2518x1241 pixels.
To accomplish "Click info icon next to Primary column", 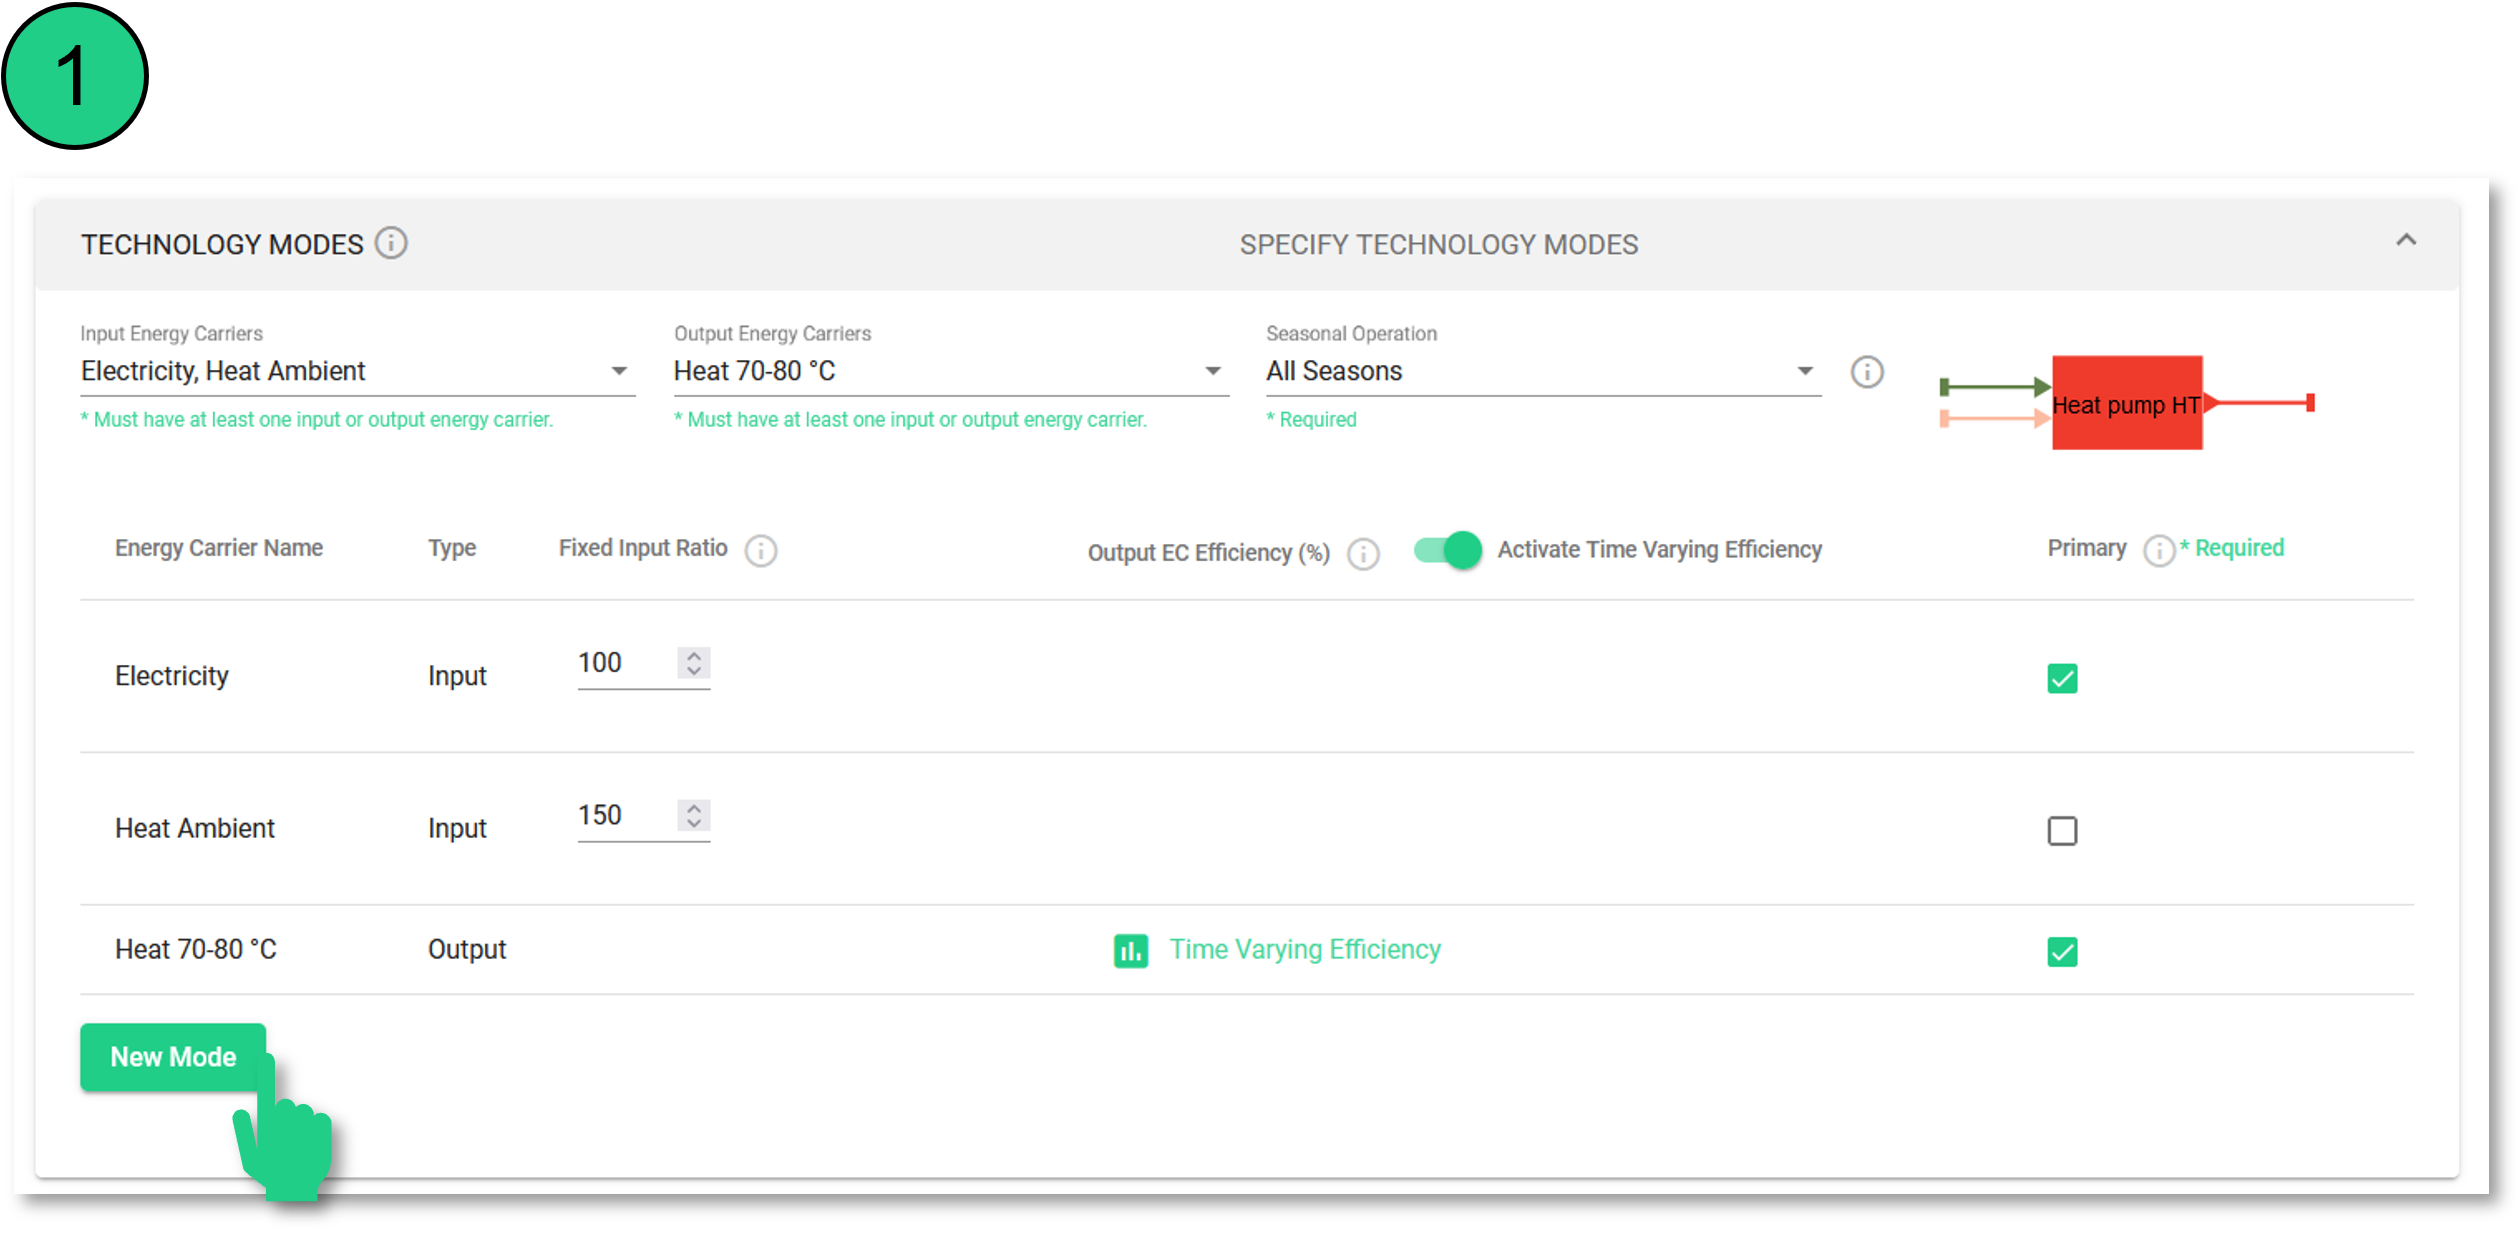I will point(2158,550).
